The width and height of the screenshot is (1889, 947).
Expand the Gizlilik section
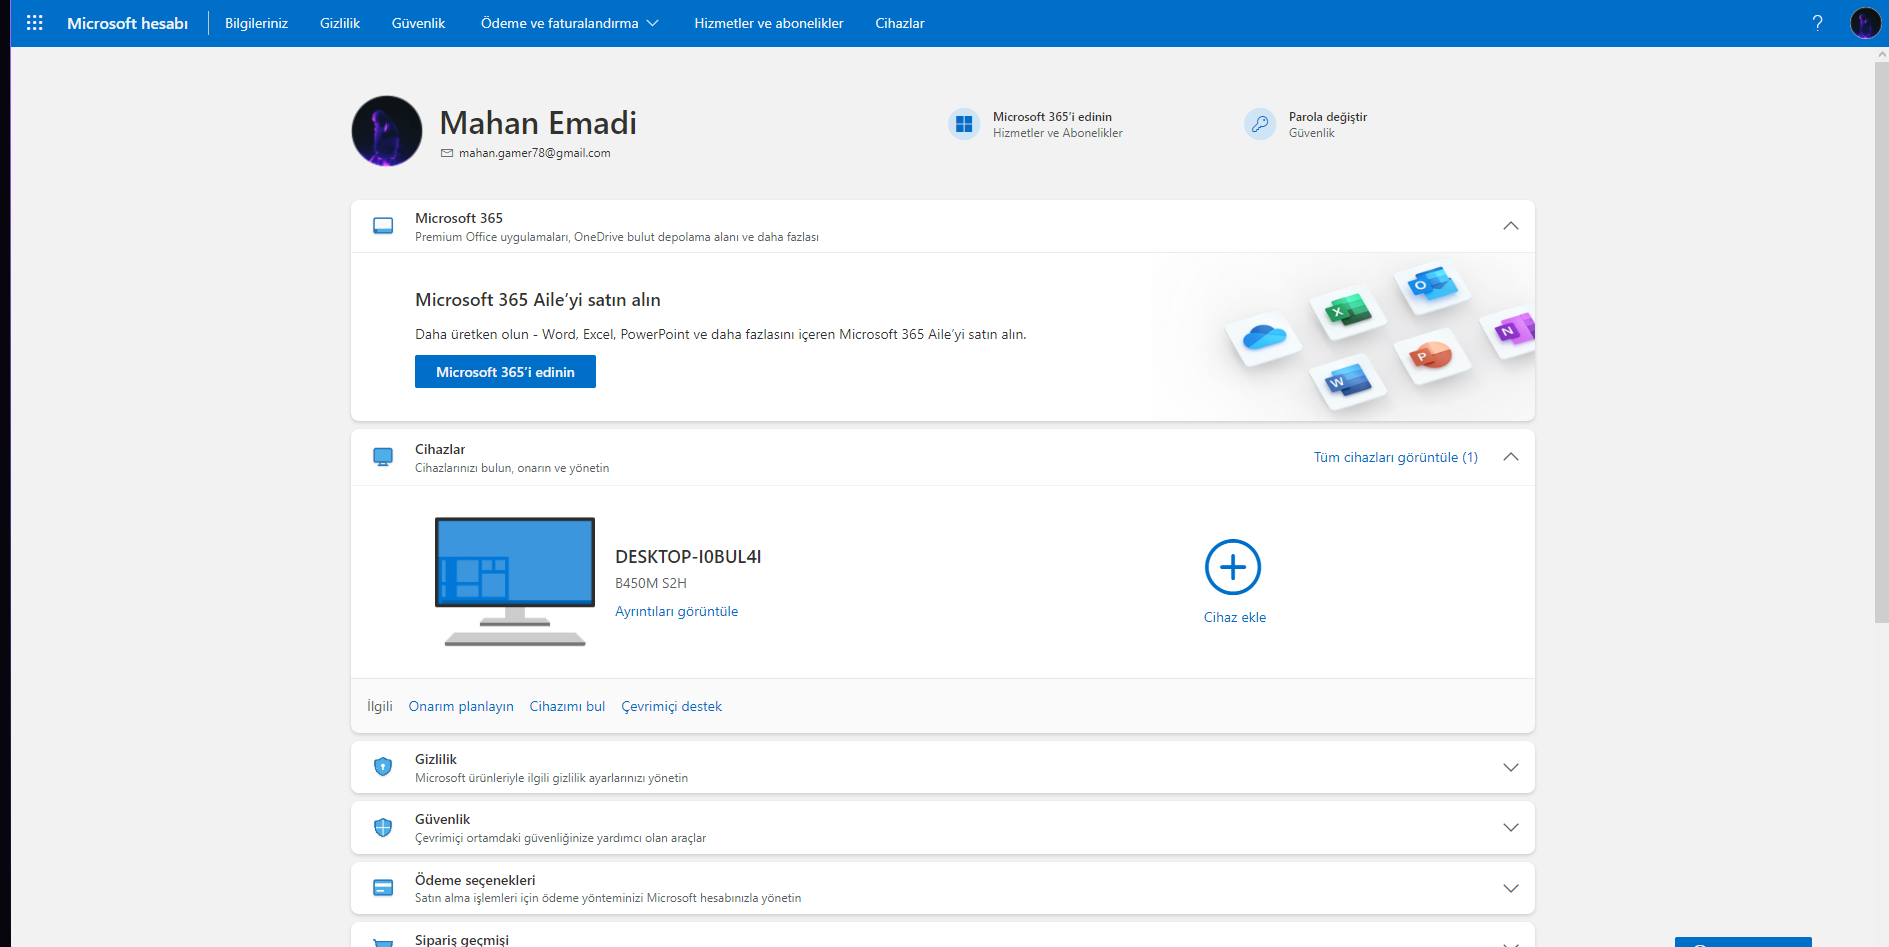1511,767
